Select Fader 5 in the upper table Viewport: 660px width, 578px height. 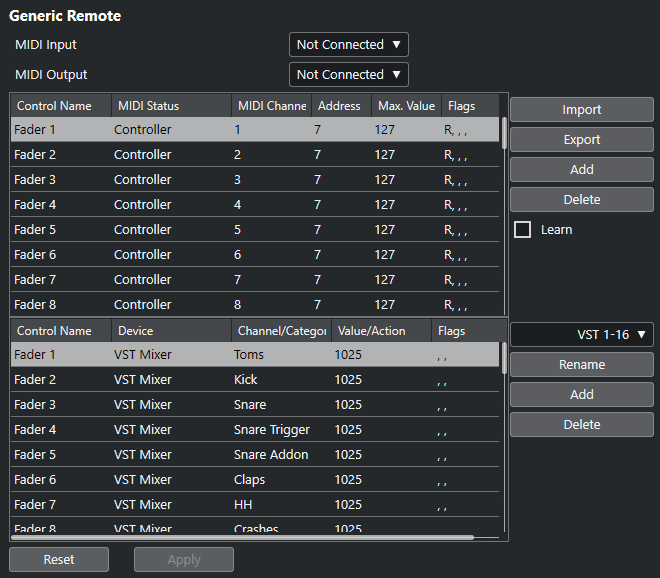[x=255, y=229]
